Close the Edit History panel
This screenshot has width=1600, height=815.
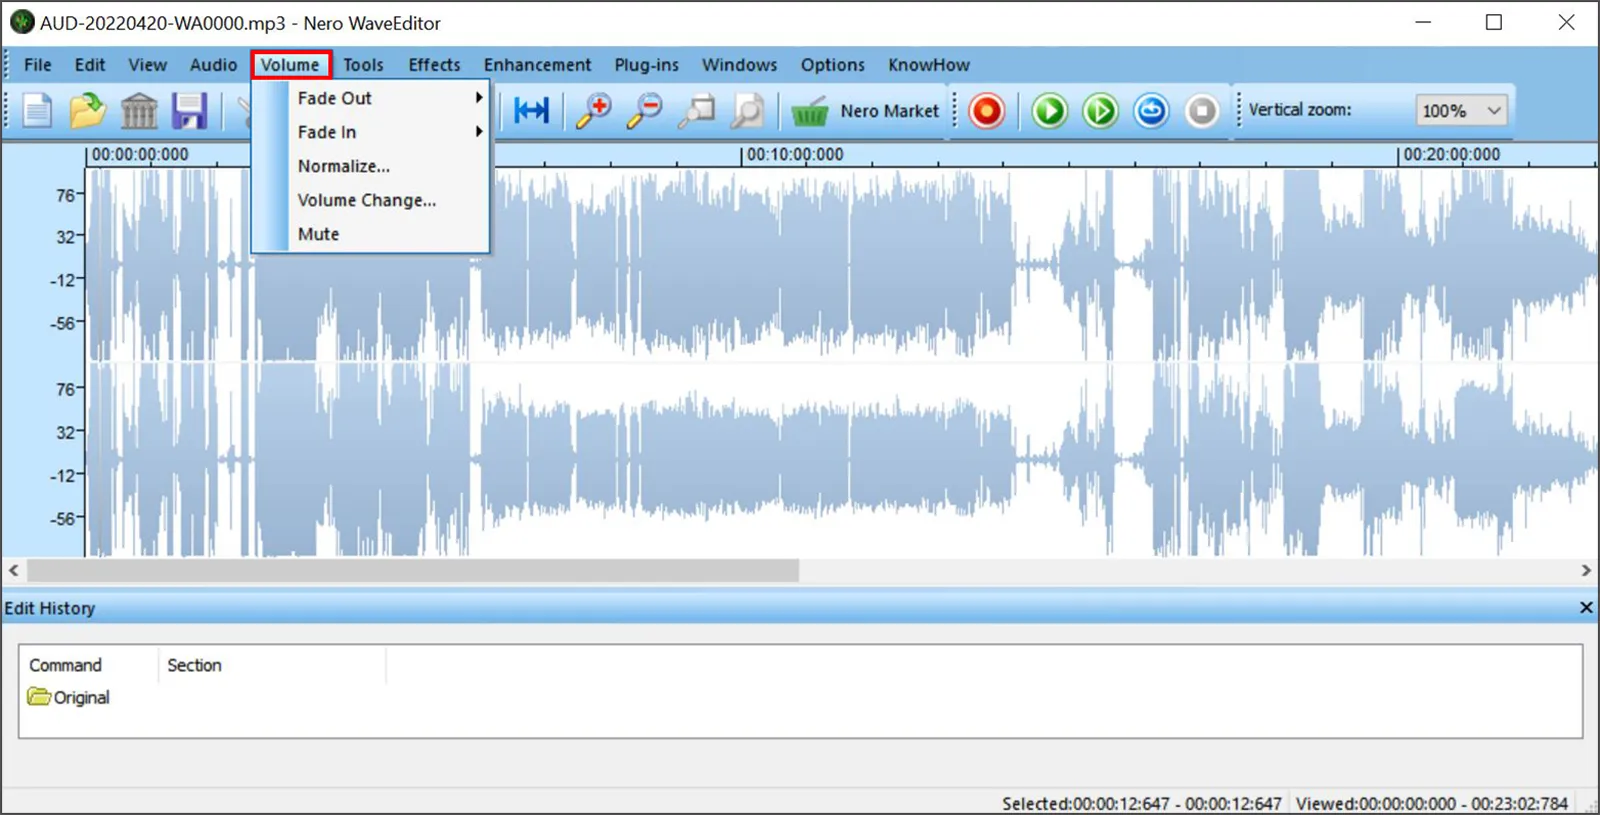coord(1585,608)
